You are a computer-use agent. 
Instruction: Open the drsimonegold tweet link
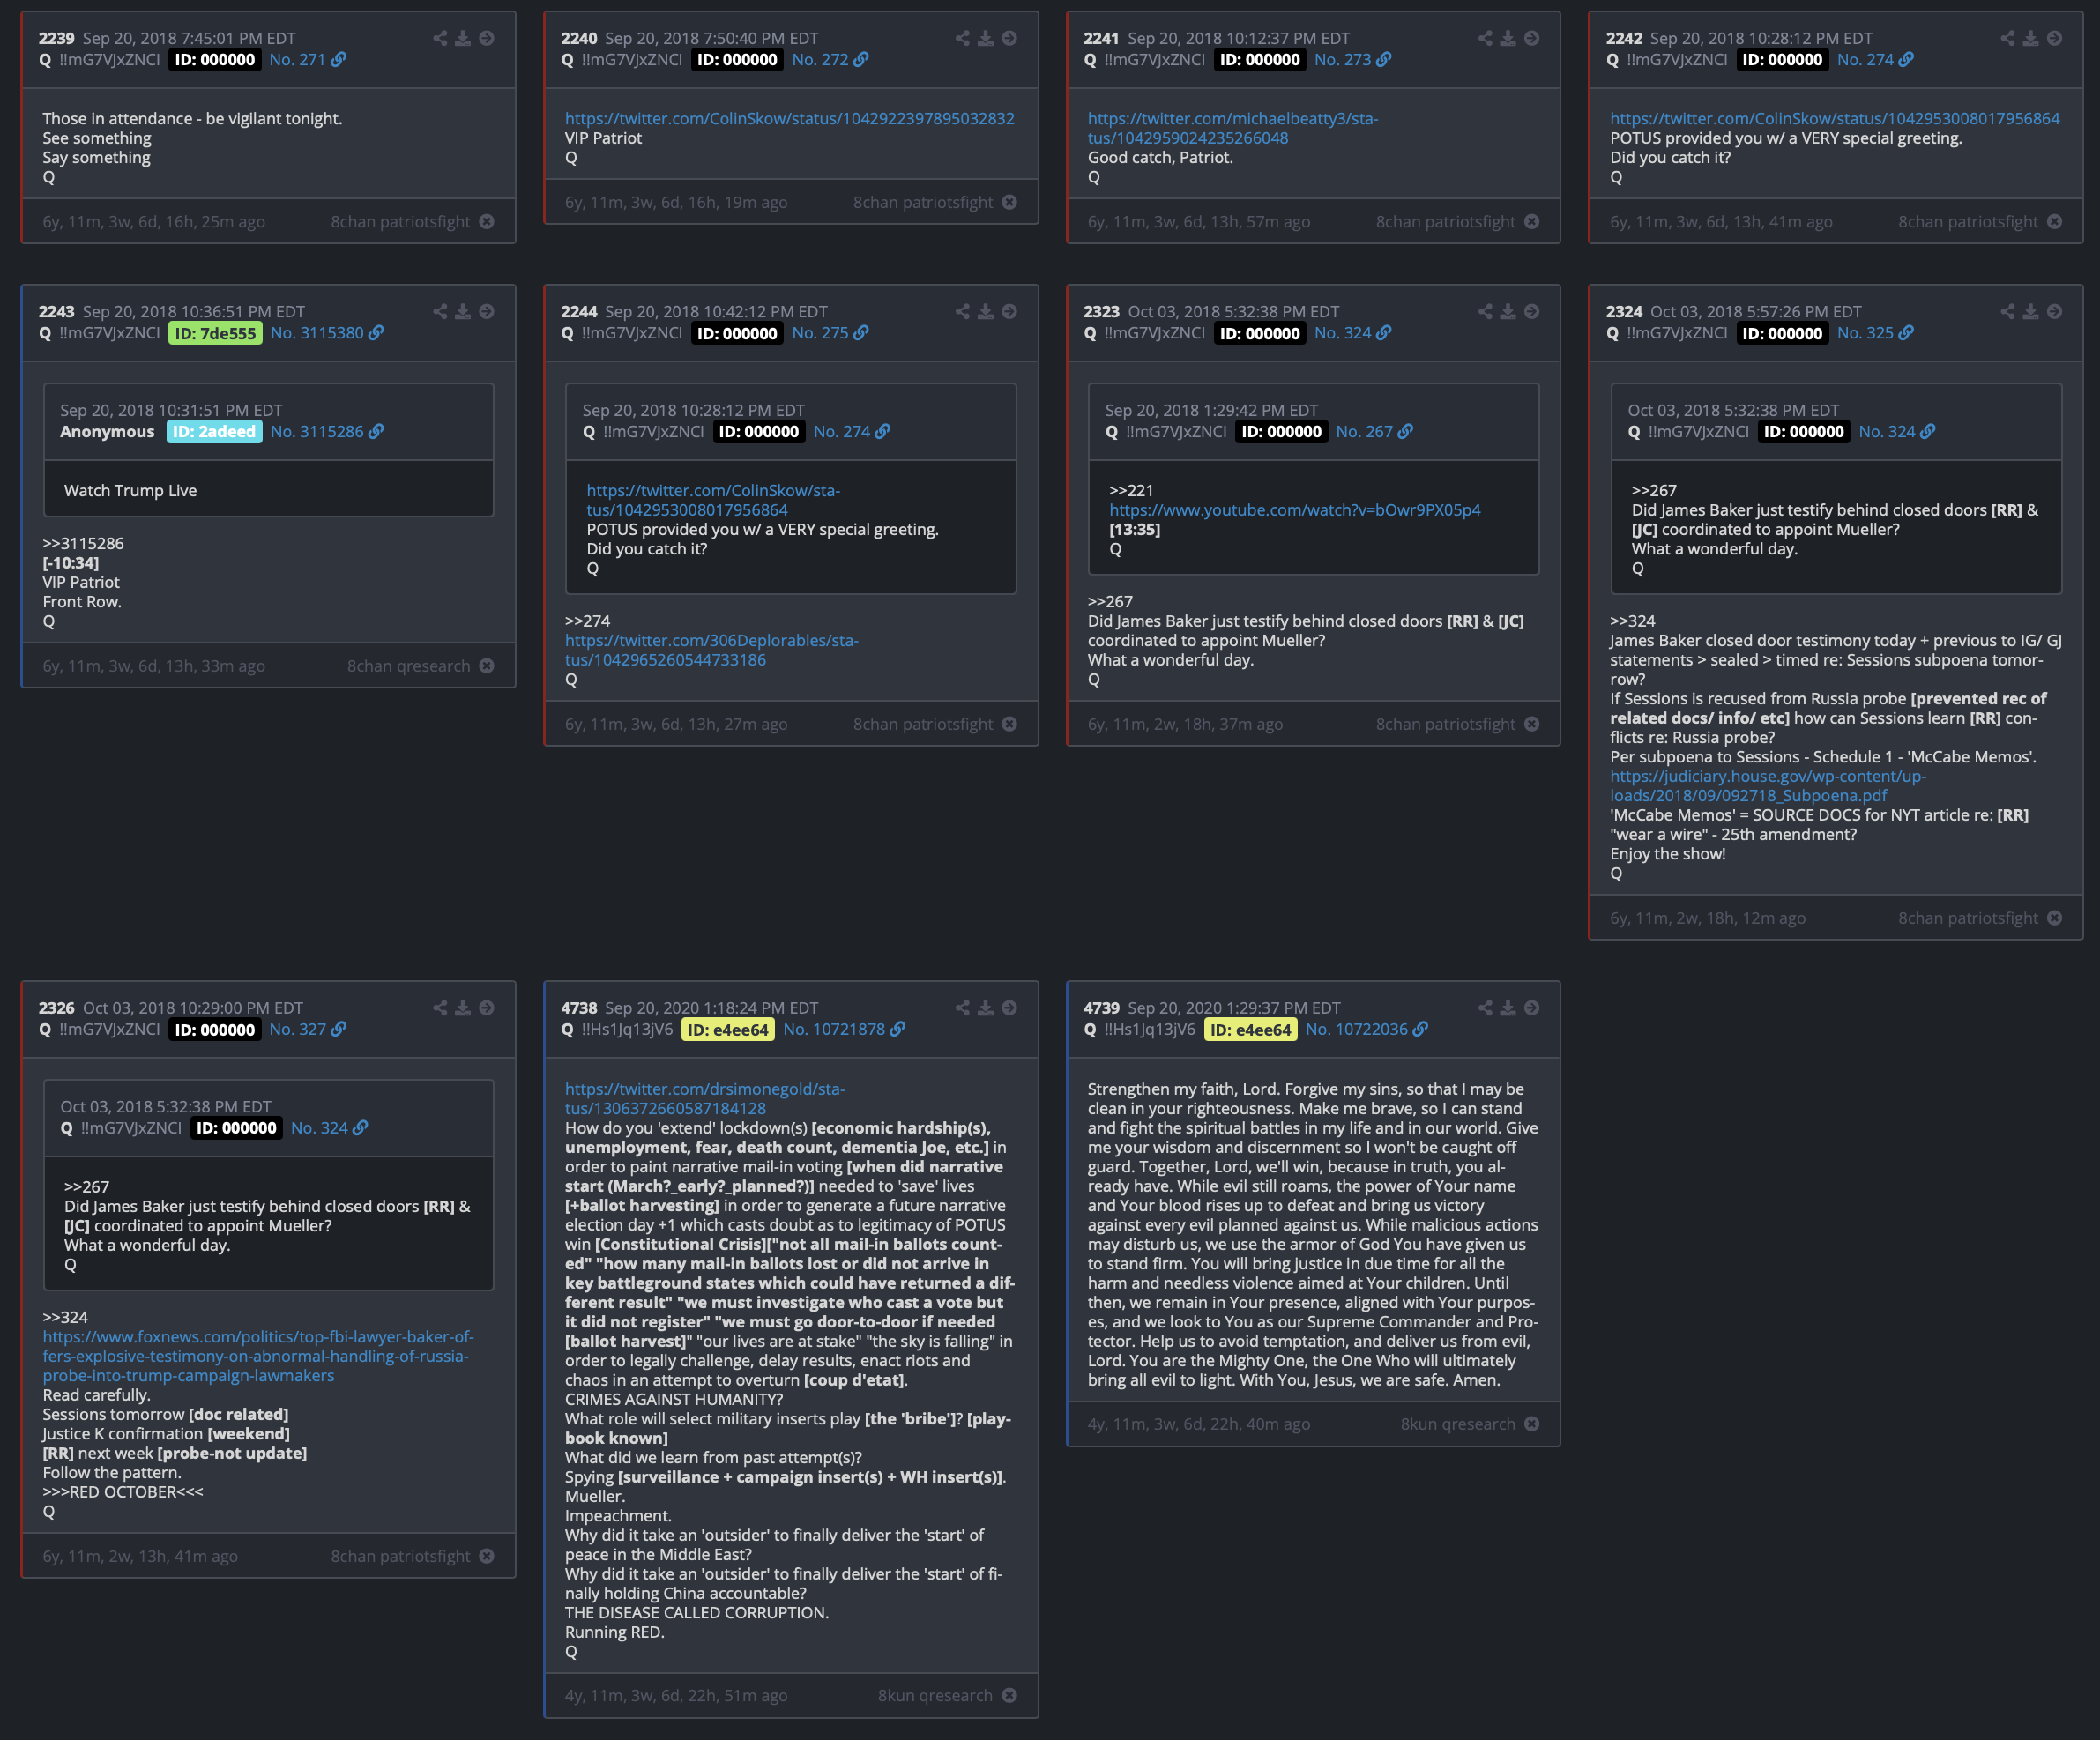pyautogui.click(x=705, y=1098)
